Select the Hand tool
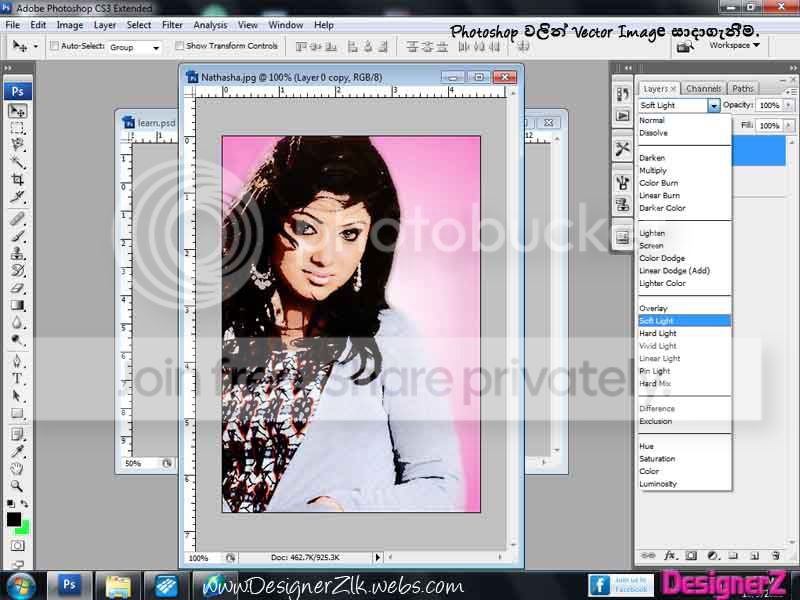800x600 pixels. pyautogui.click(x=17, y=468)
